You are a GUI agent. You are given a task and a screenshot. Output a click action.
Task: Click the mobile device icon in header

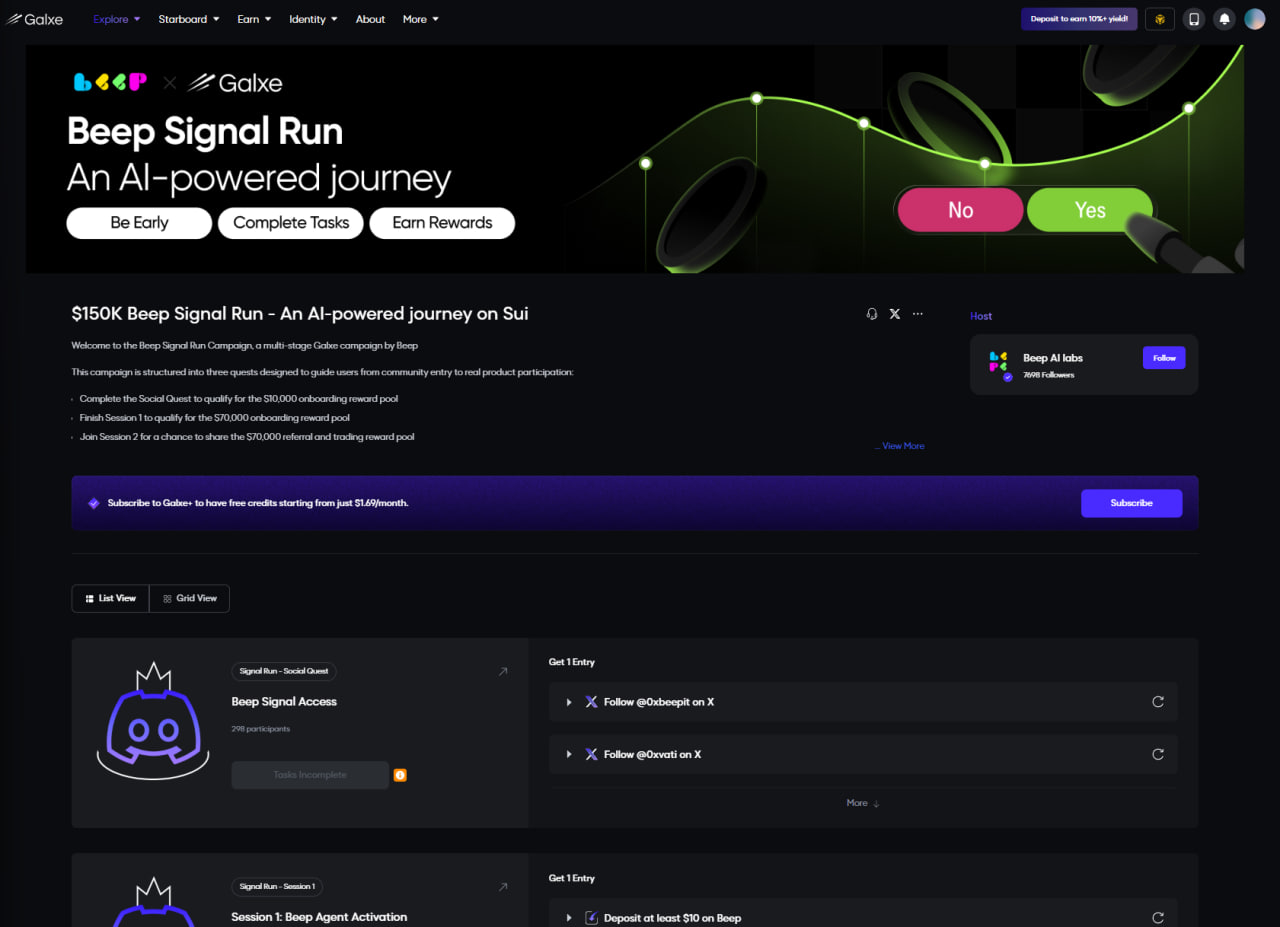click(1193, 19)
